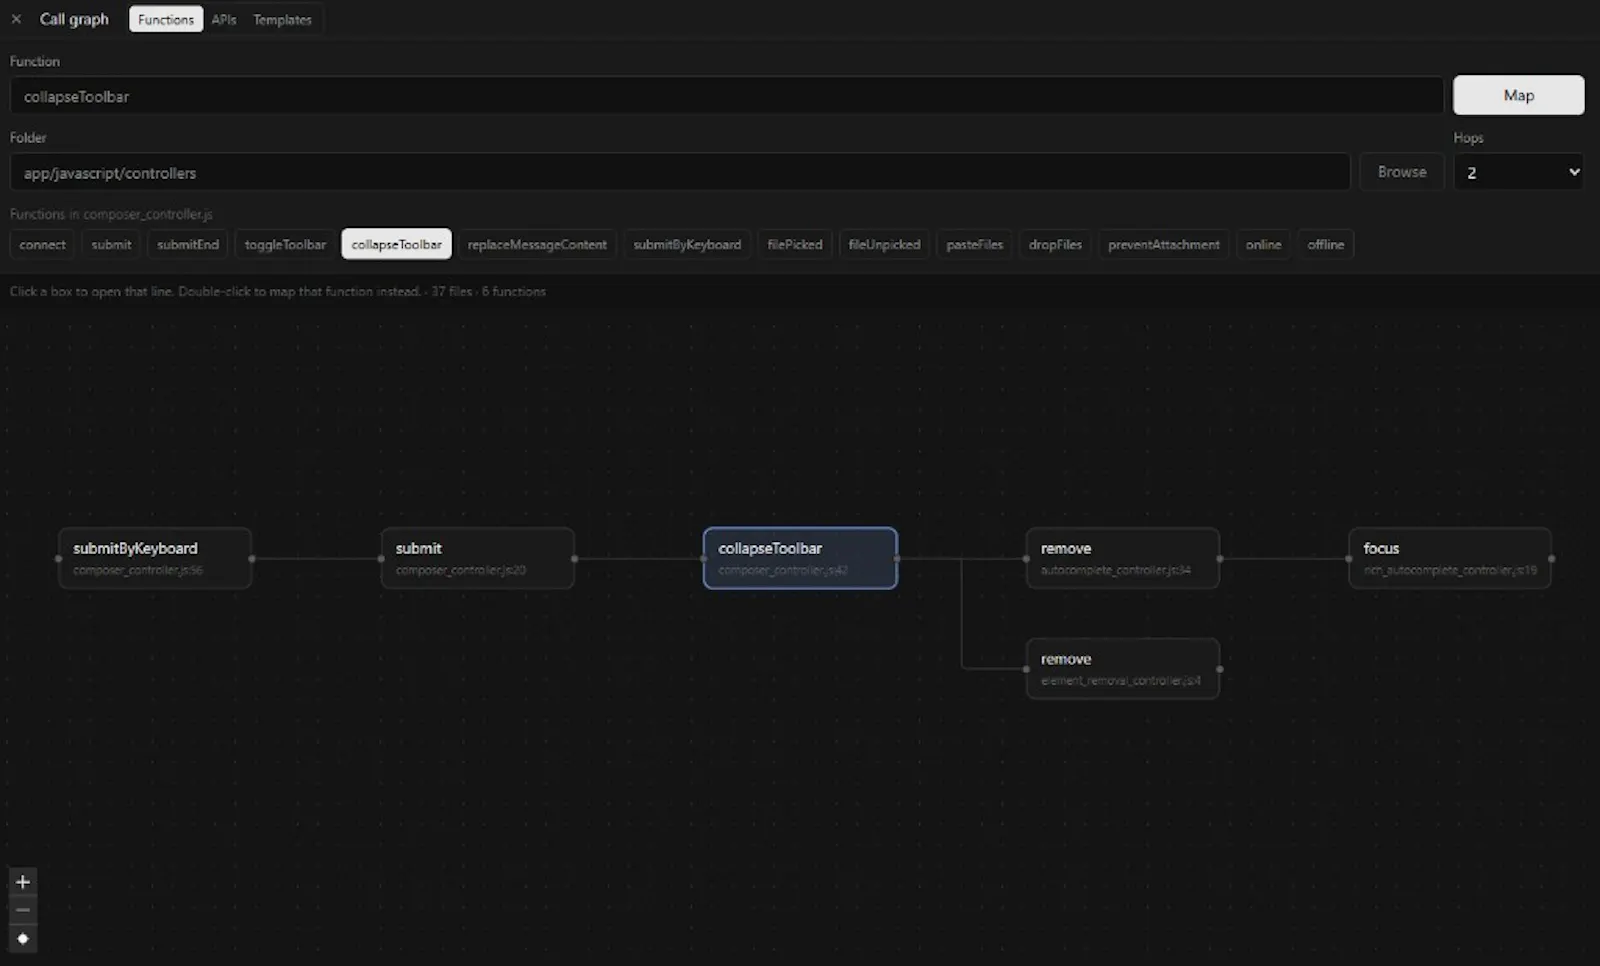Select the submitEnd function chip
Screen dimensions: 1600x966
tap(188, 244)
